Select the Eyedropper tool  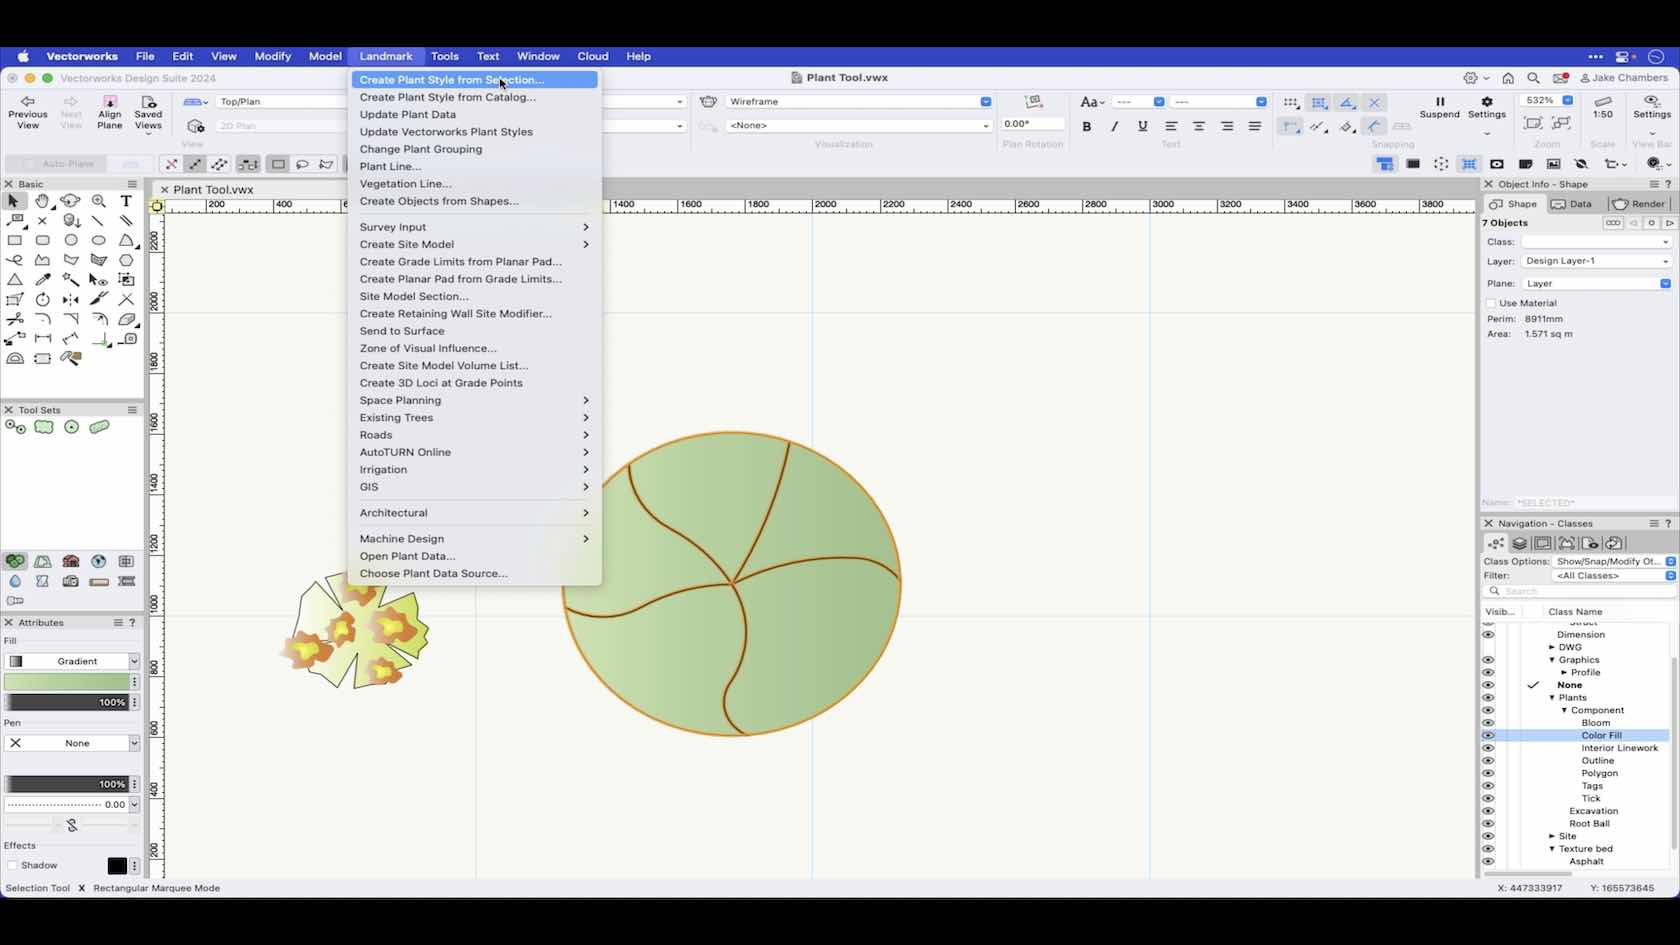click(x=43, y=280)
